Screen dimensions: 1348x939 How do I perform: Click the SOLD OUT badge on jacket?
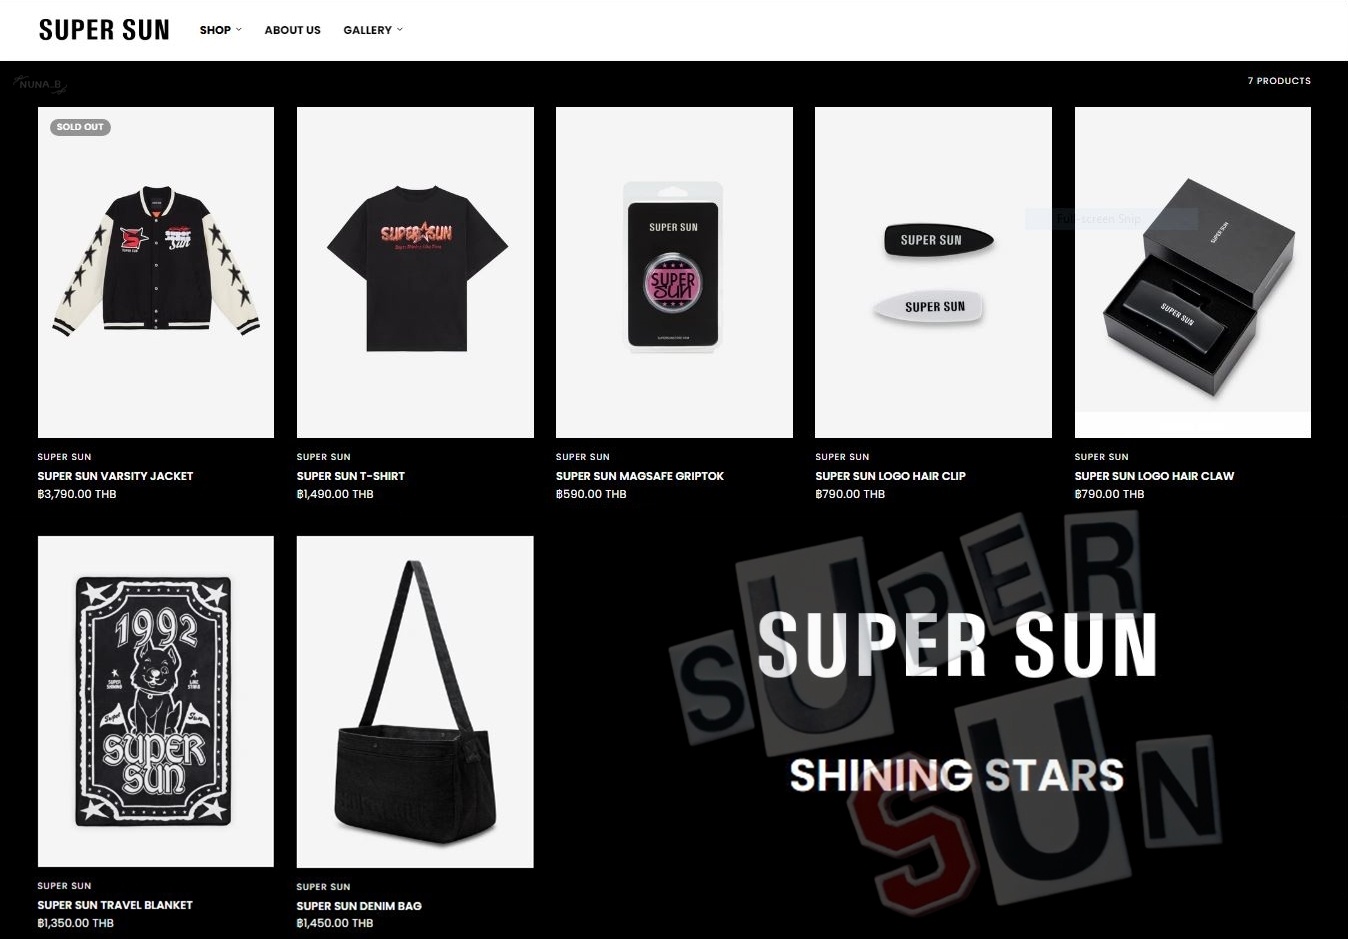coord(80,127)
